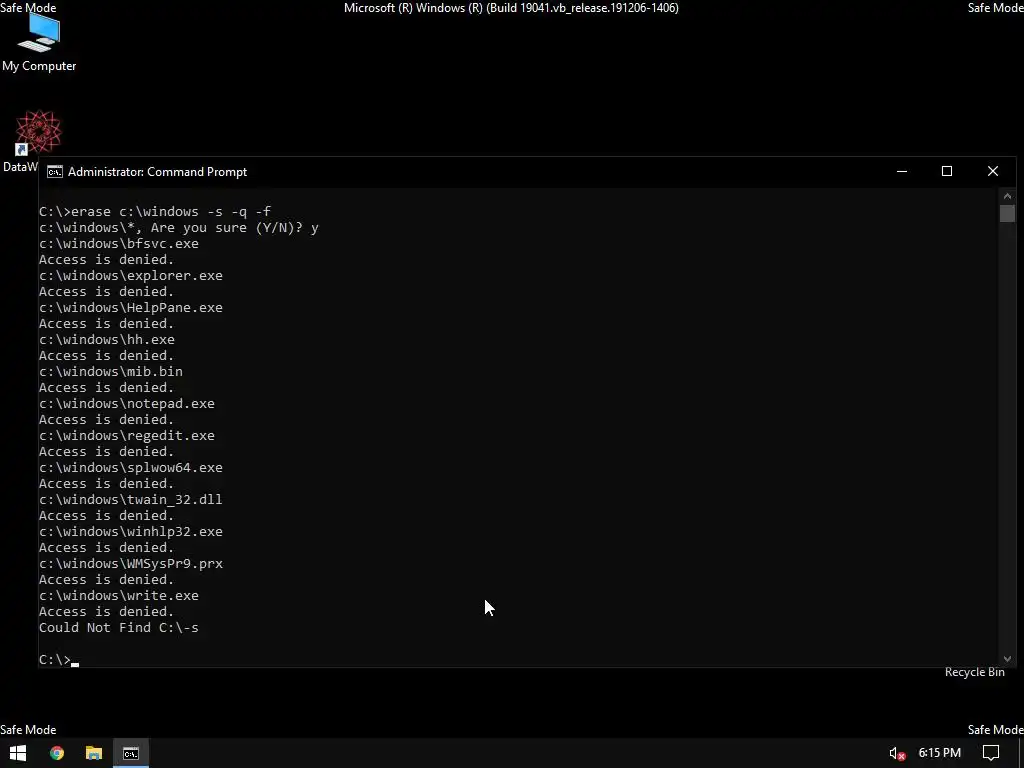Click the 'c:\windows\splwow64.exe' line
Viewport: 1024px width, 768px height.
[131, 468]
